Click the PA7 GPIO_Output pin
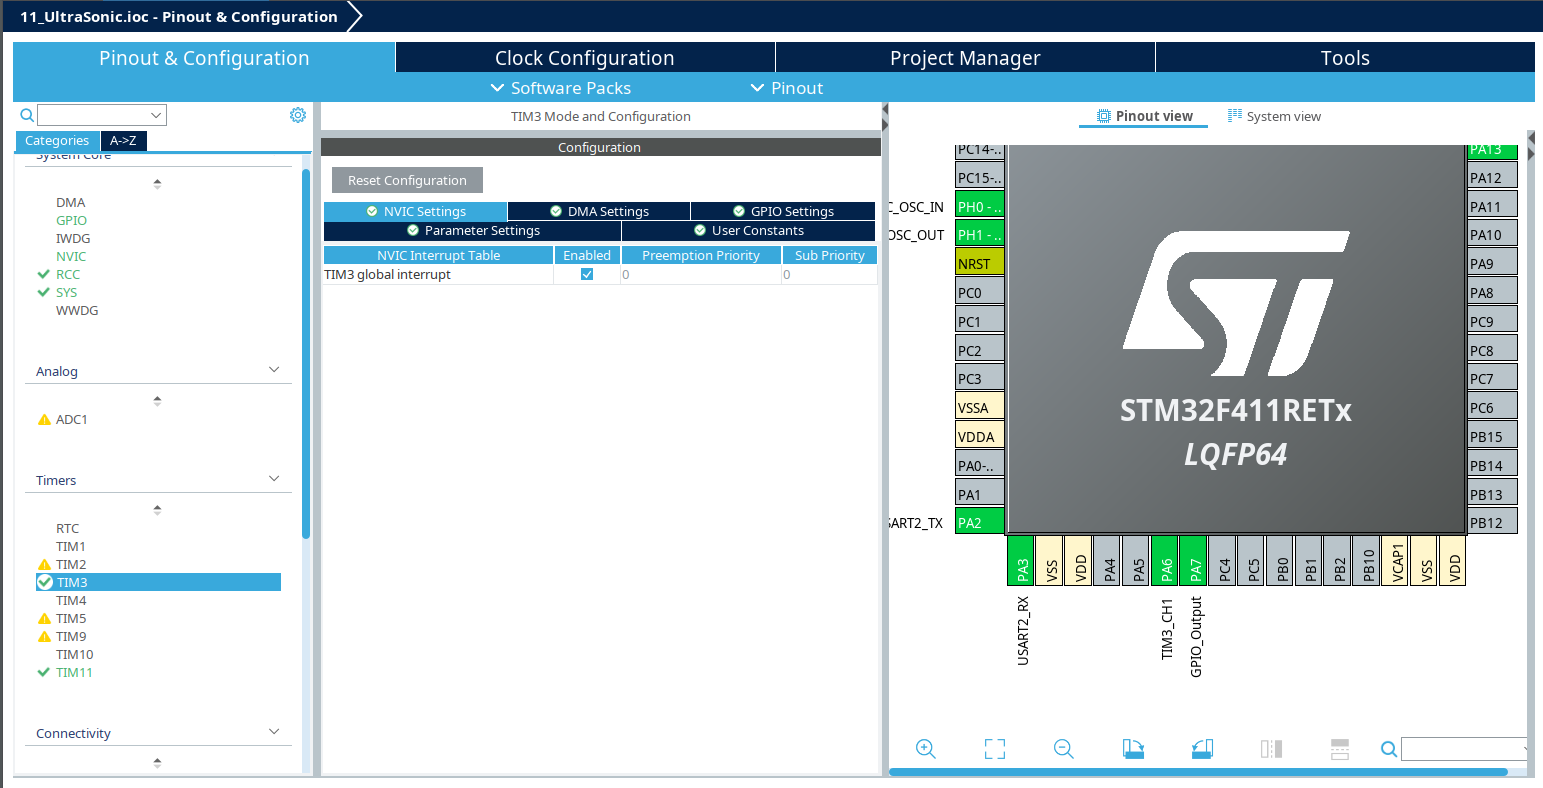The height and width of the screenshot is (788, 1543). coord(1194,560)
